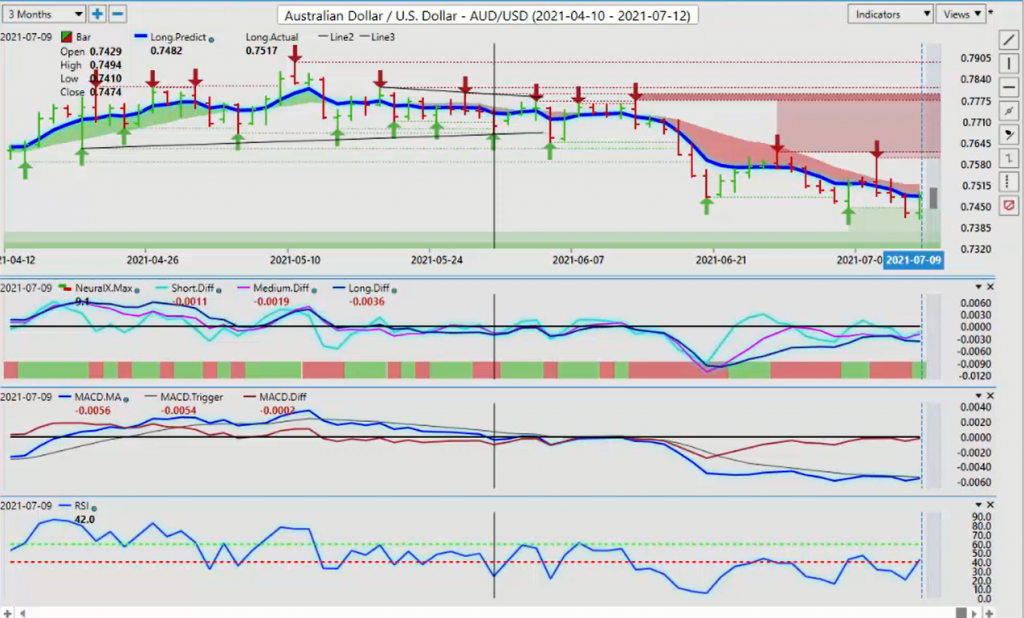Click the Bar legend color icon
The image size is (1024, 618).
(x=66, y=37)
